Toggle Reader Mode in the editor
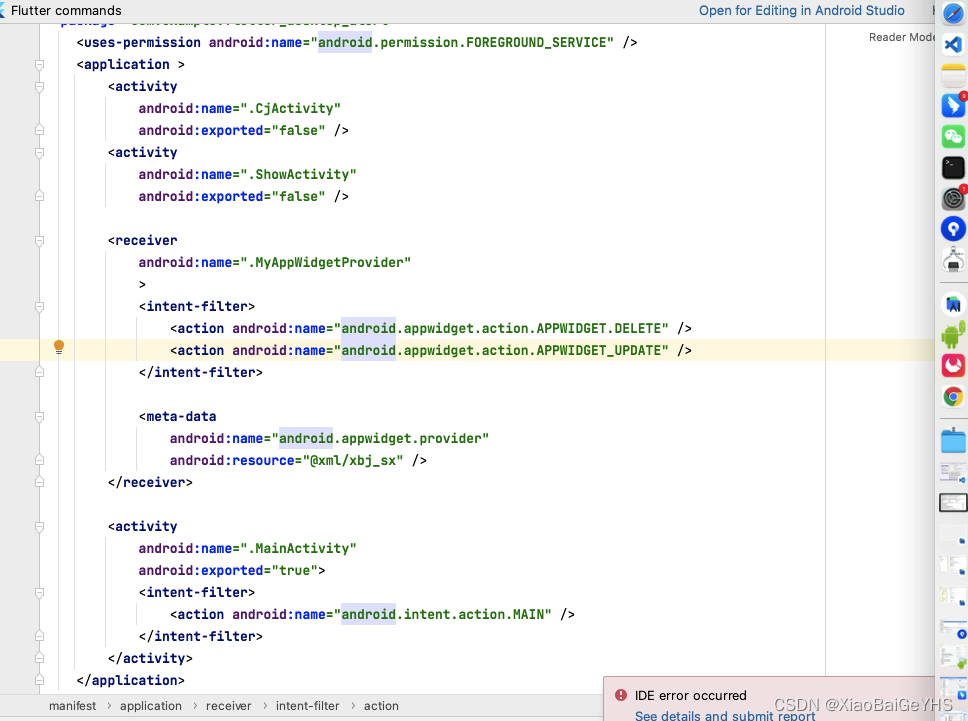This screenshot has height=721, width=968. click(x=902, y=37)
